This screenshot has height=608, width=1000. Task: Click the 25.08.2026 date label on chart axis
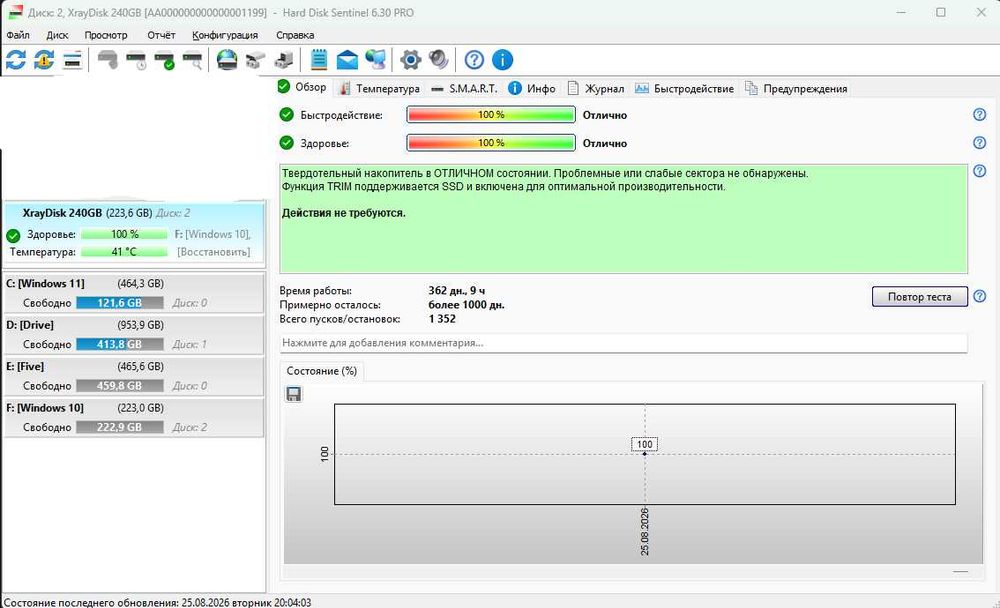(x=645, y=531)
